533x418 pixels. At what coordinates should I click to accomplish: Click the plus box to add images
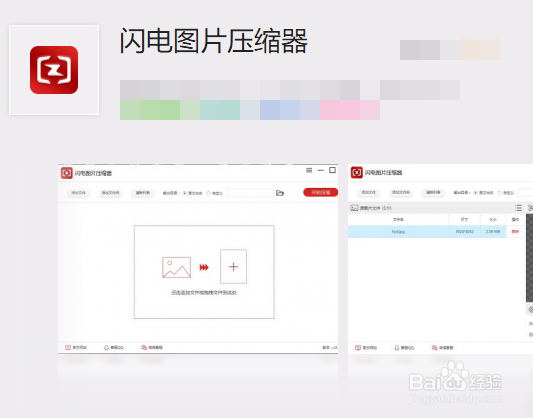pyautogui.click(x=234, y=267)
